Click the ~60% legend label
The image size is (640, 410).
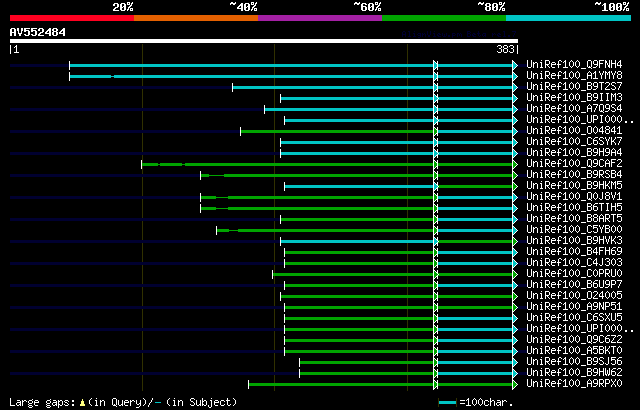367,7
